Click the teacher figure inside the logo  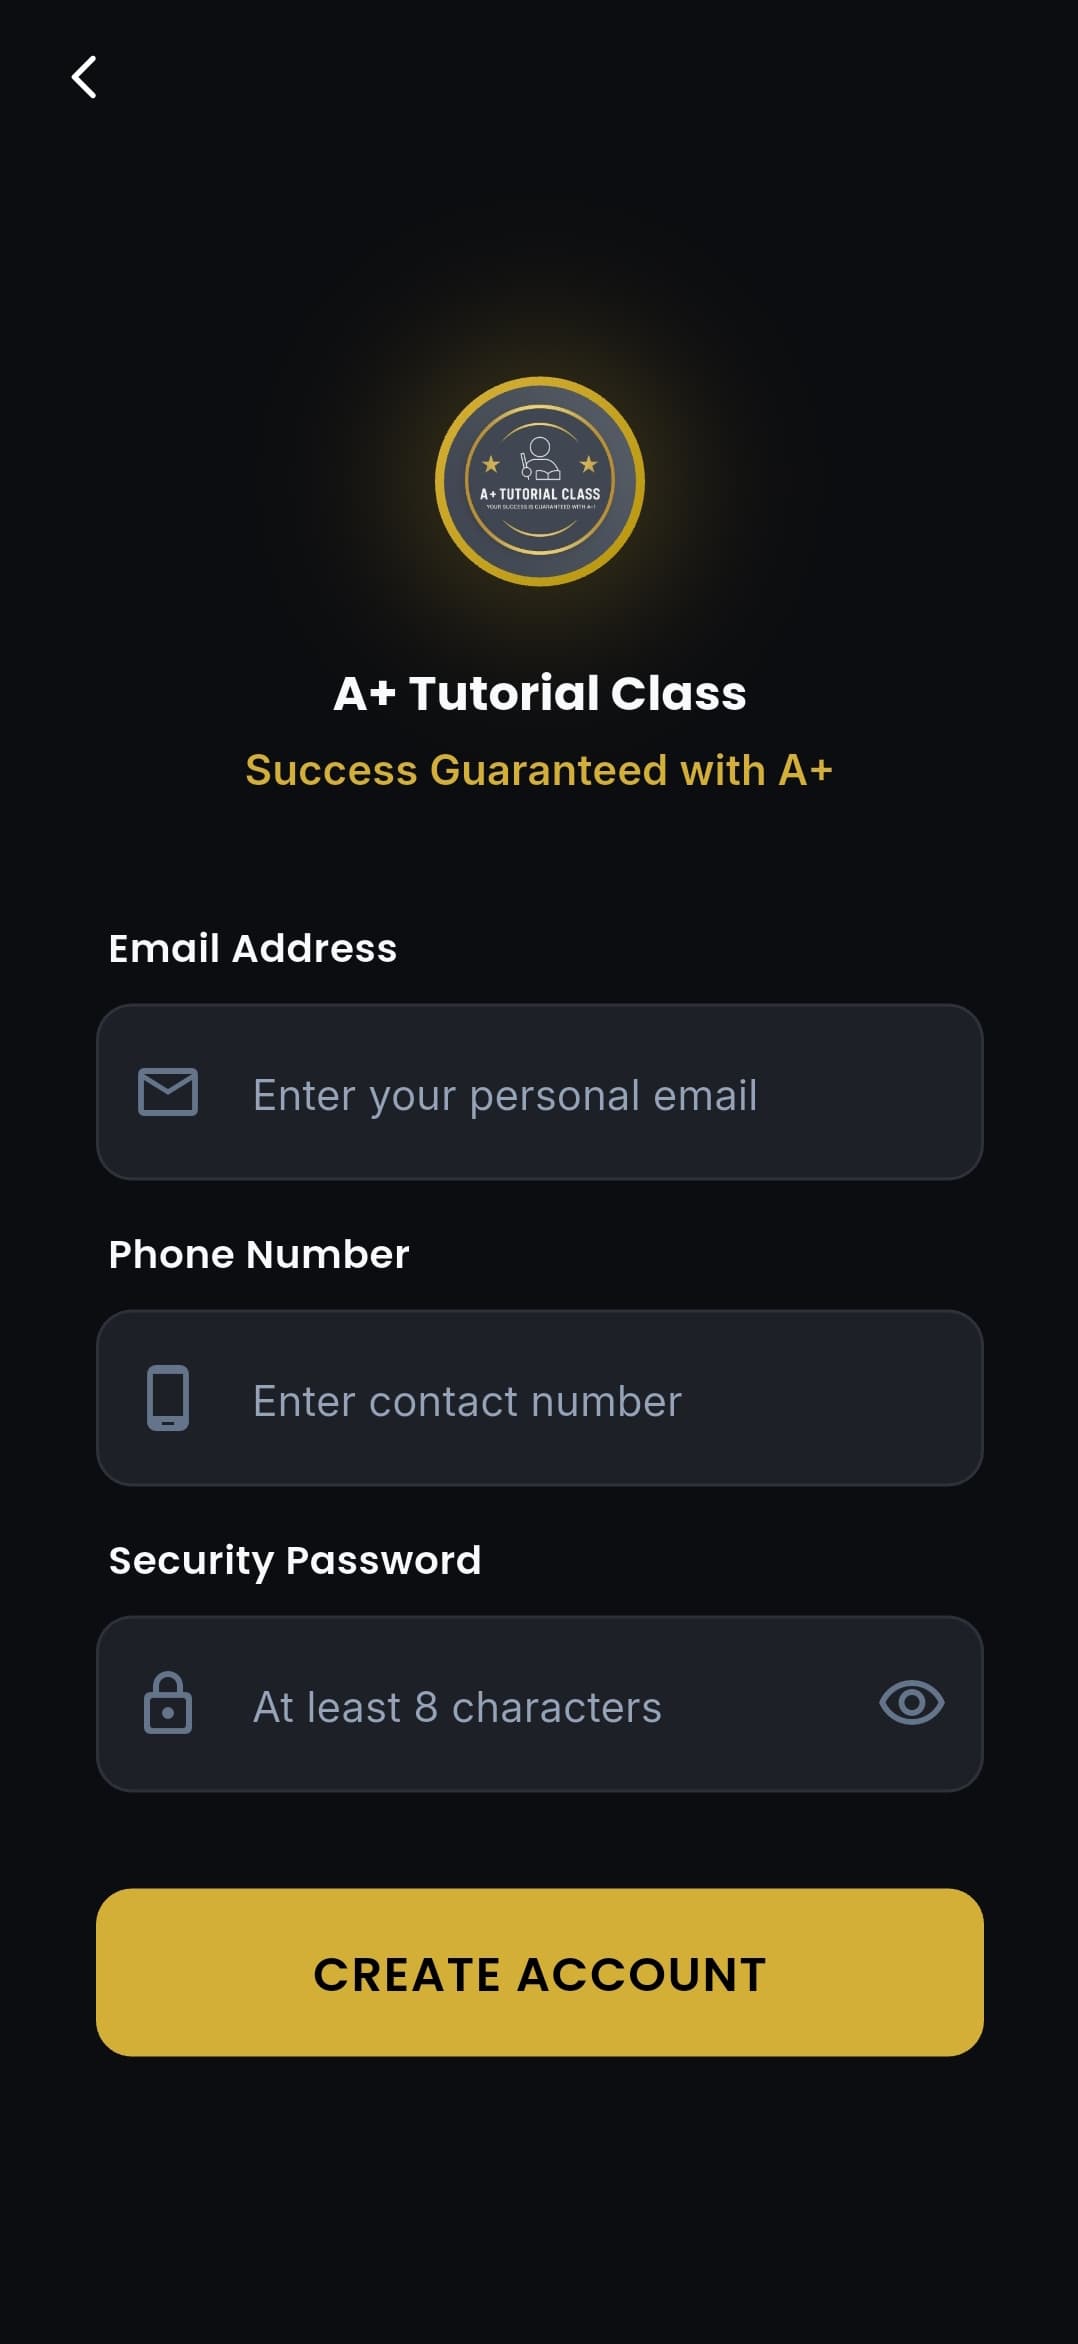(x=540, y=459)
